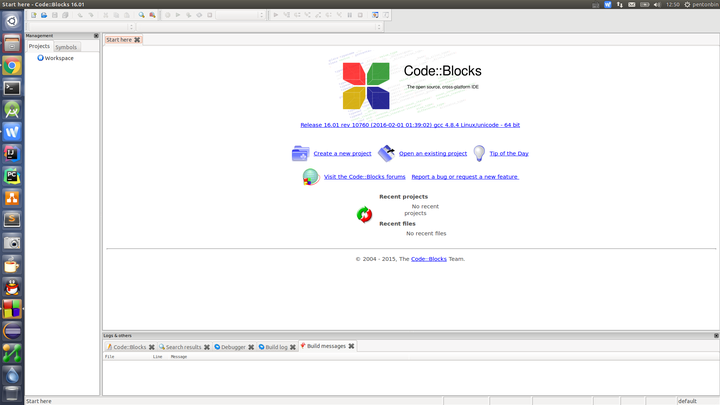
Task: Switch to the Symbols tab
Action: coord(66,47)
